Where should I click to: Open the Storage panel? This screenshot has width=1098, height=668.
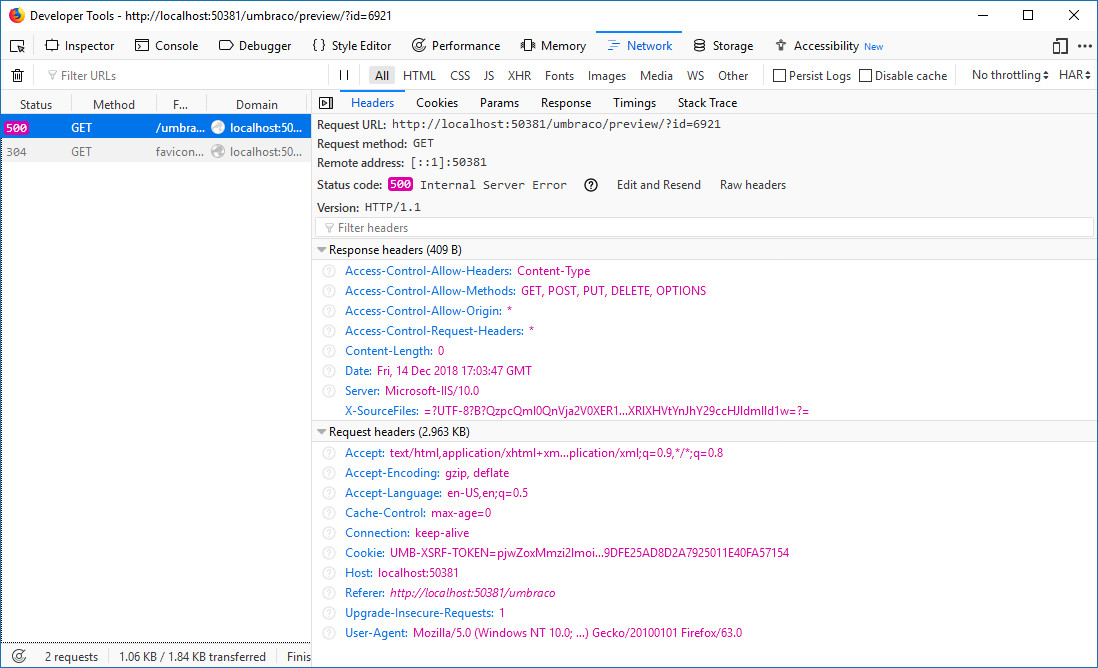pyautogui.click(x=723, y=46)
